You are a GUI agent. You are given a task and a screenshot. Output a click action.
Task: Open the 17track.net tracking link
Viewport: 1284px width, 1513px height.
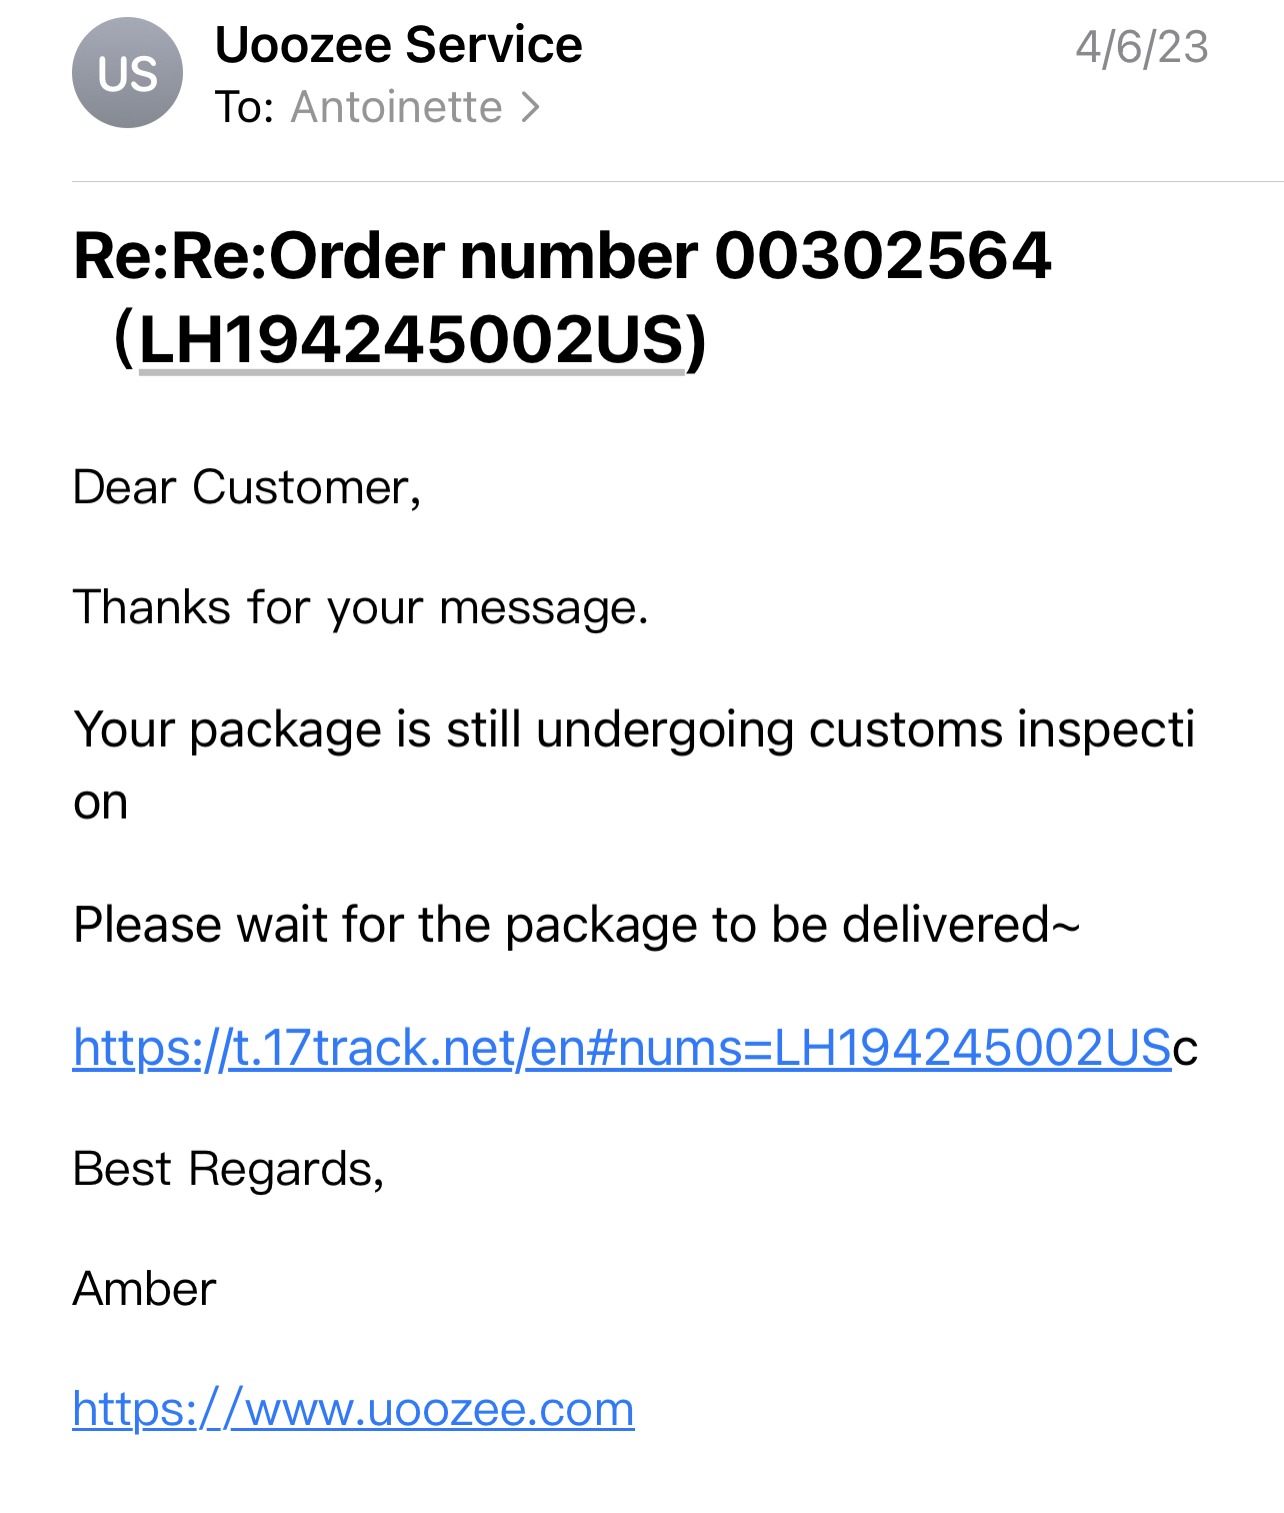pos(621,1048)
